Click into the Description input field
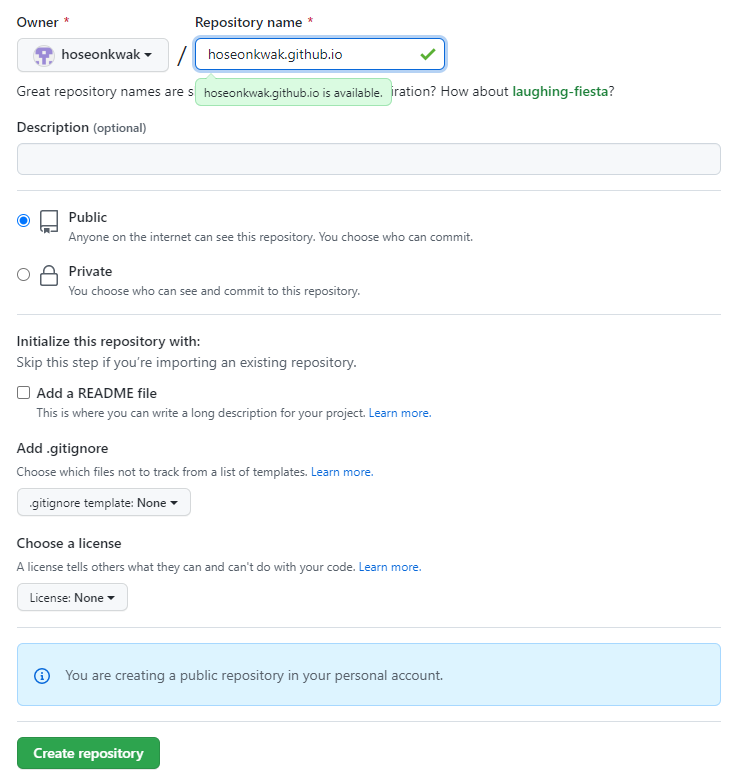 click(x=368, y=159)
